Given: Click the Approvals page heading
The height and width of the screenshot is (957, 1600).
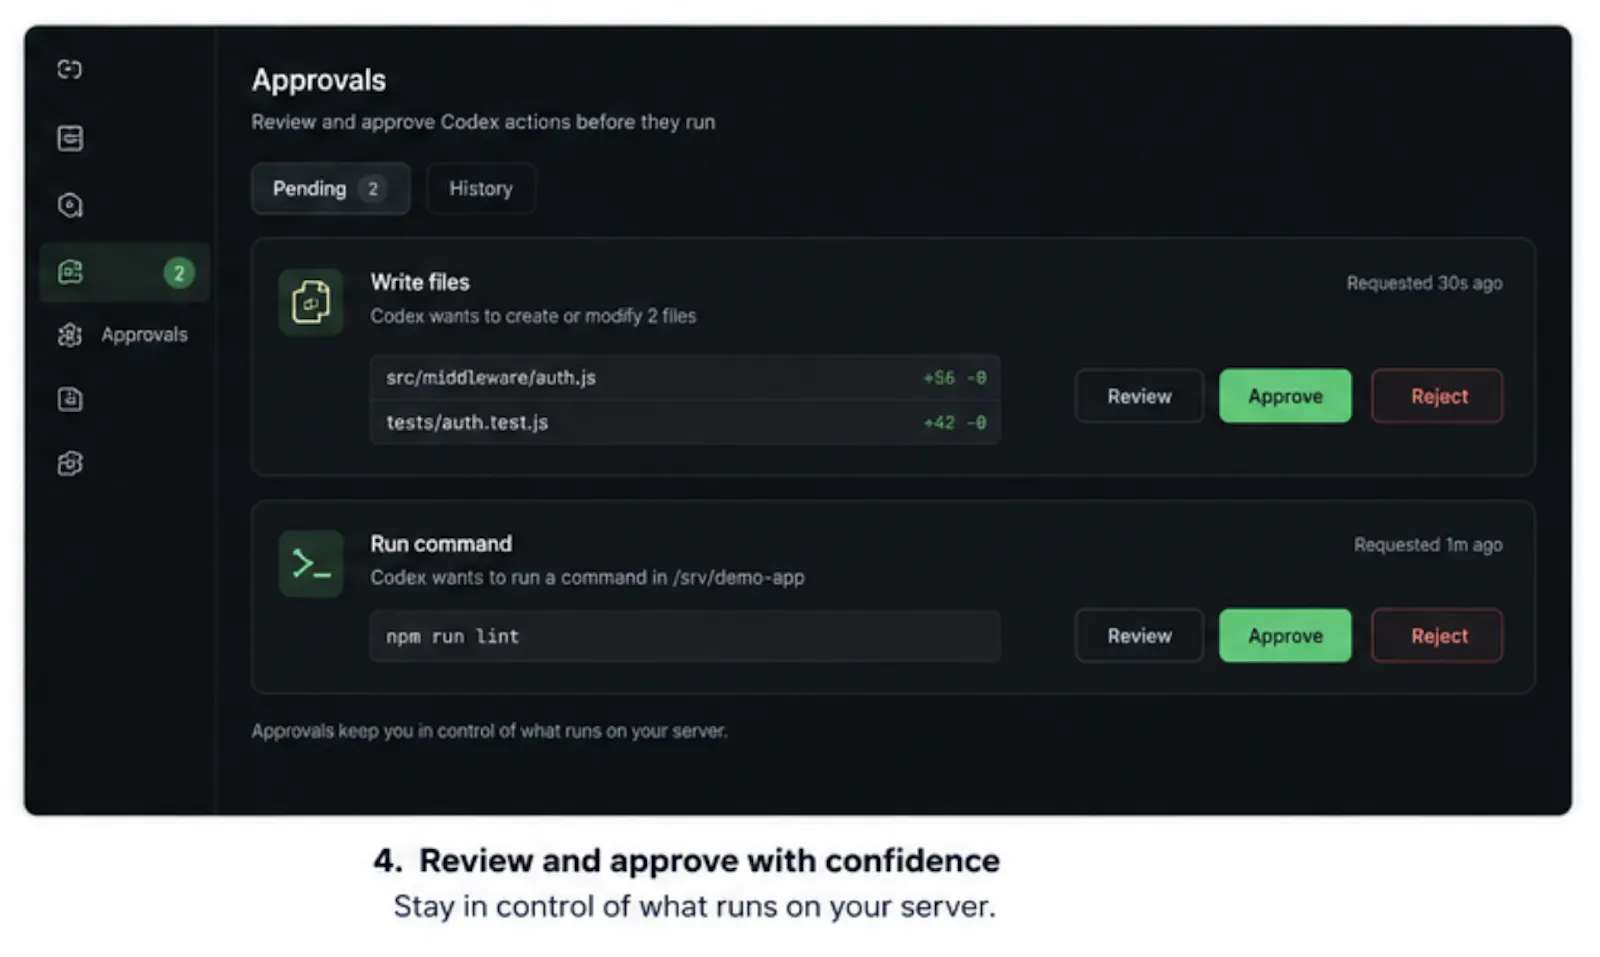Looking at the screenshot, I should click(x=319, y=80).
